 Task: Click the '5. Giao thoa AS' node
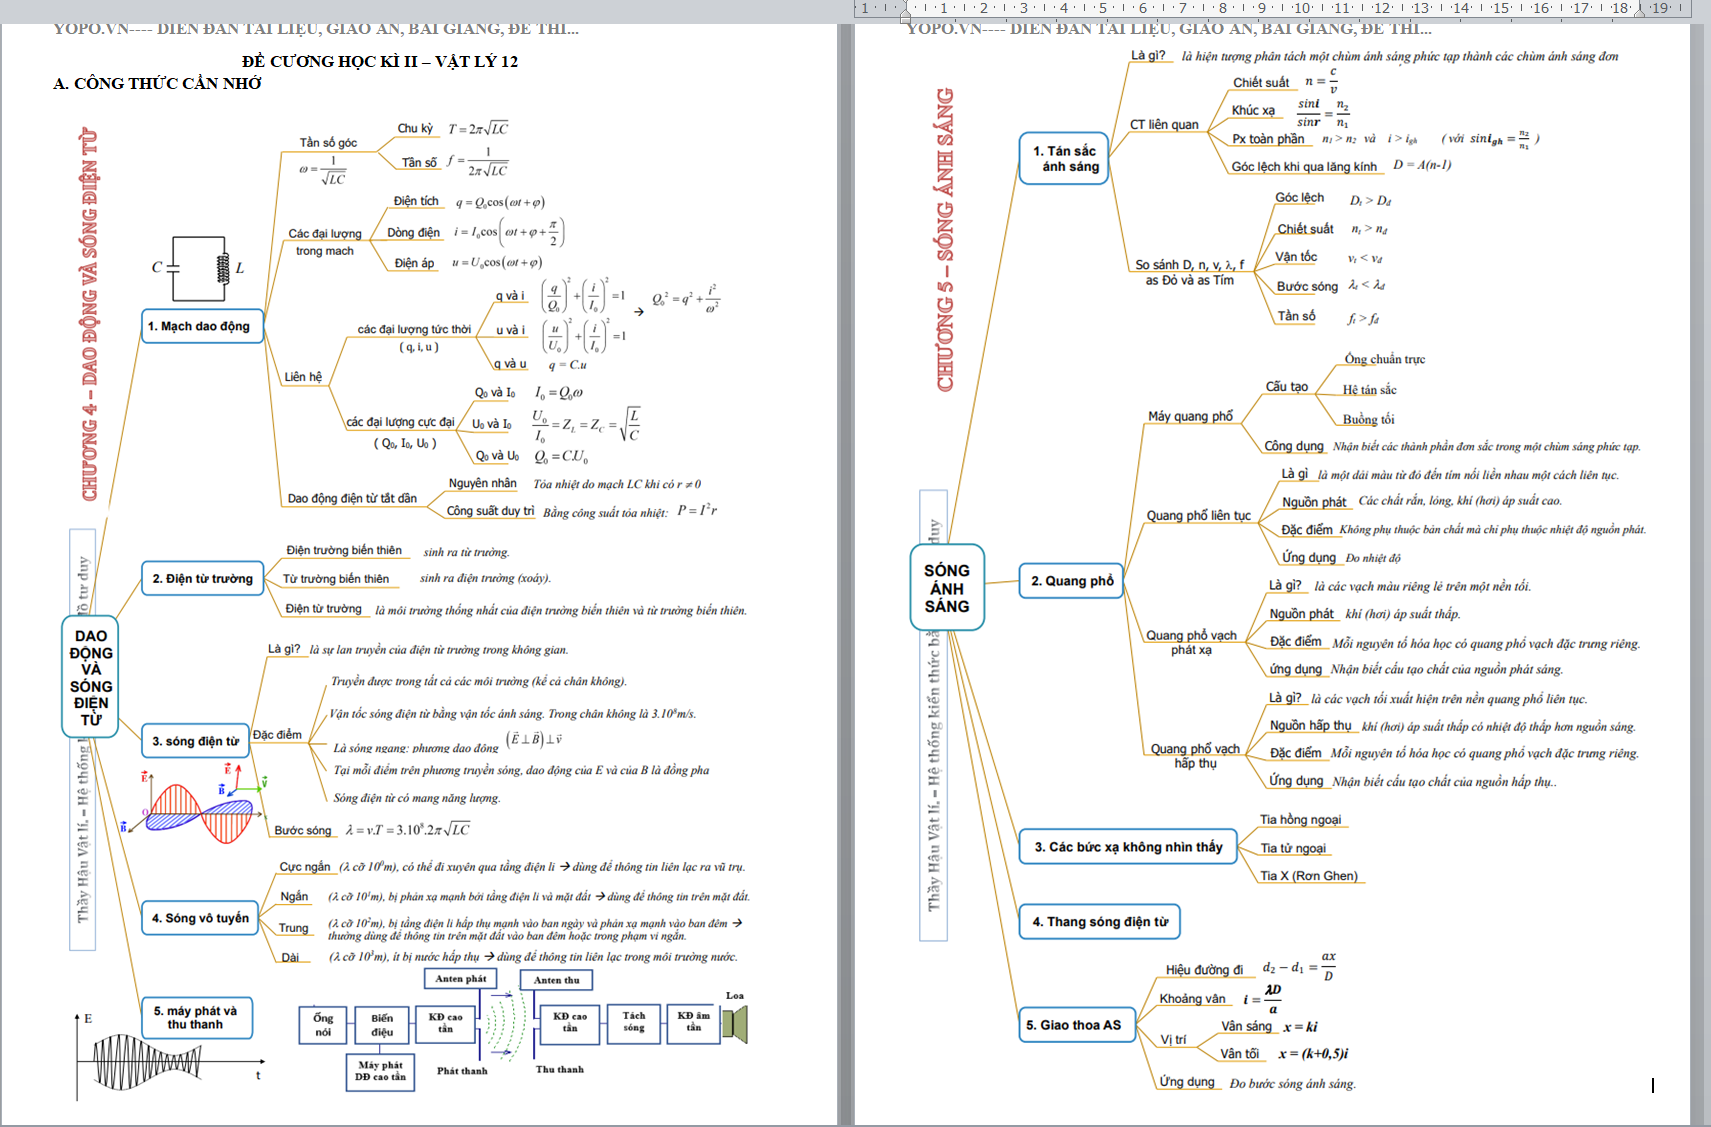[x=1074, y=1025]
